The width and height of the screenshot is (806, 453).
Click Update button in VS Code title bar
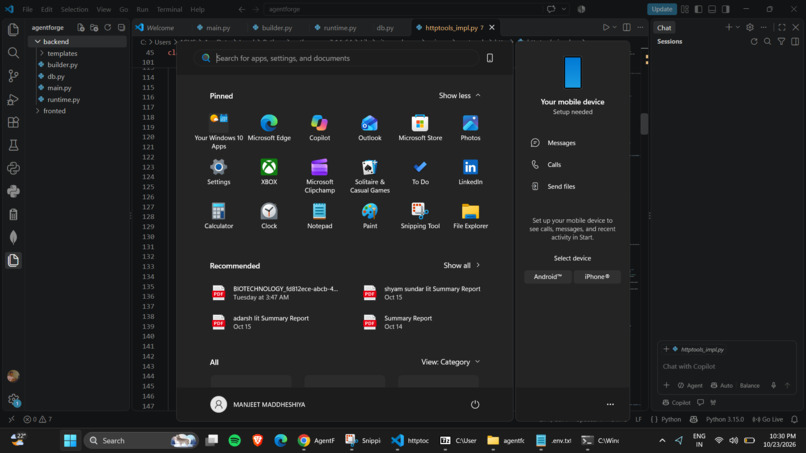[x=662, y=9]
